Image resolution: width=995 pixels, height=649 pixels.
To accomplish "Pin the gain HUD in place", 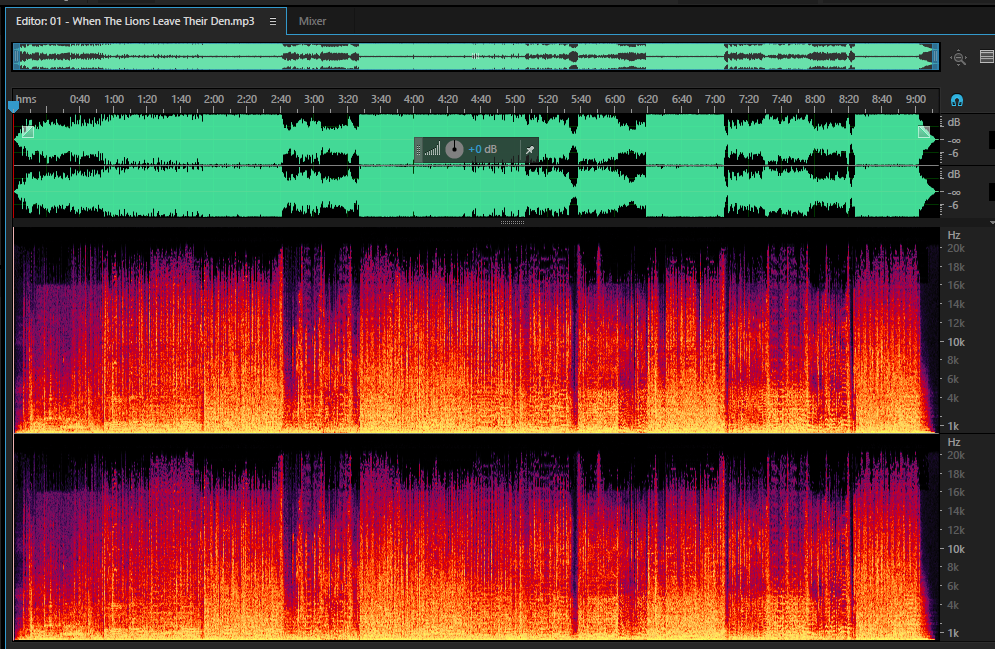I will click(529, 150).
